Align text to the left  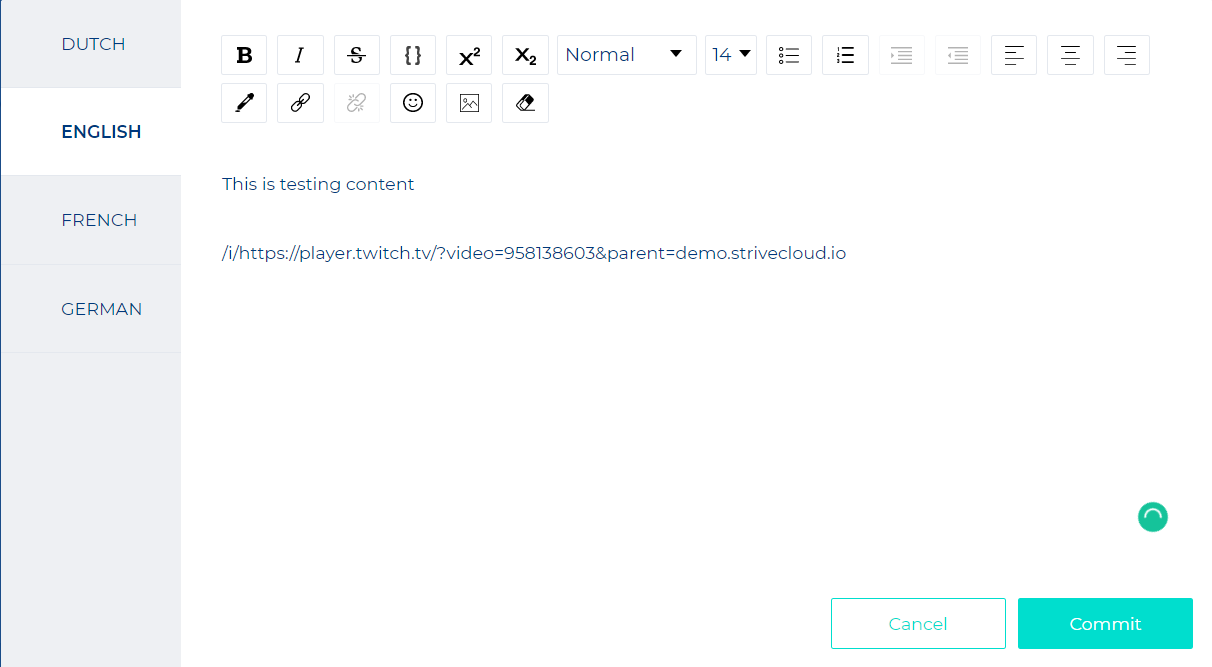coord(1014,55)
